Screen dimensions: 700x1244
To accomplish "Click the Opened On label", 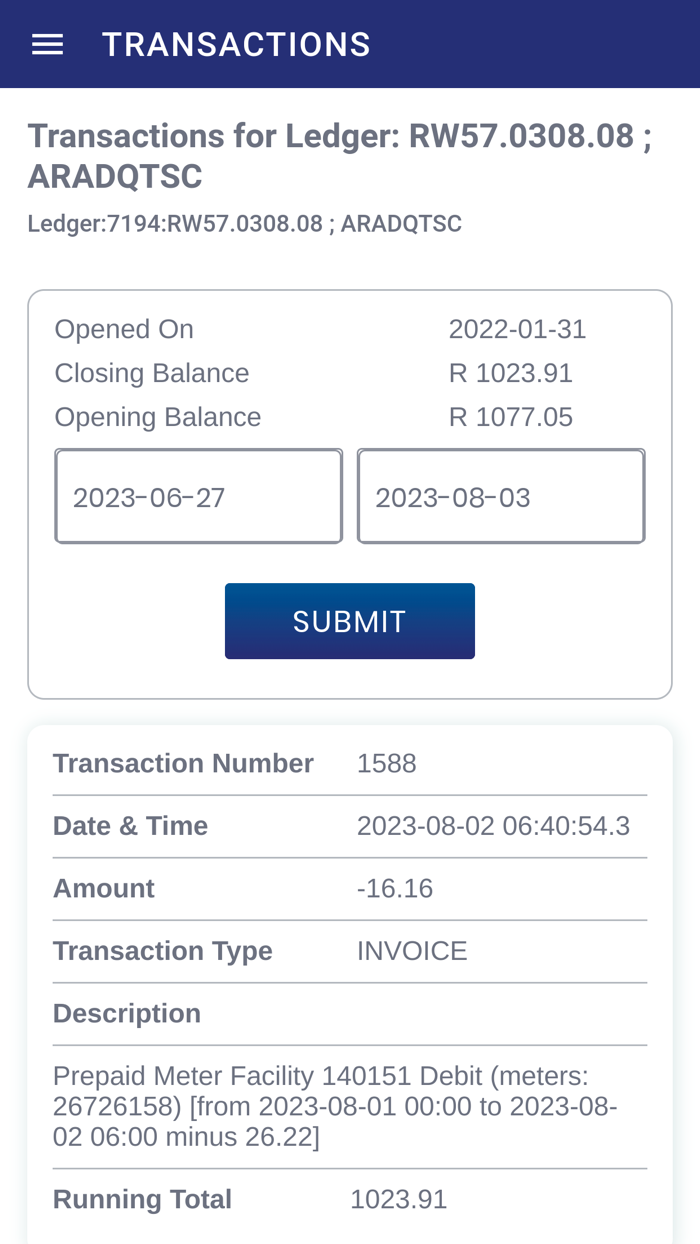I will 124,327.
